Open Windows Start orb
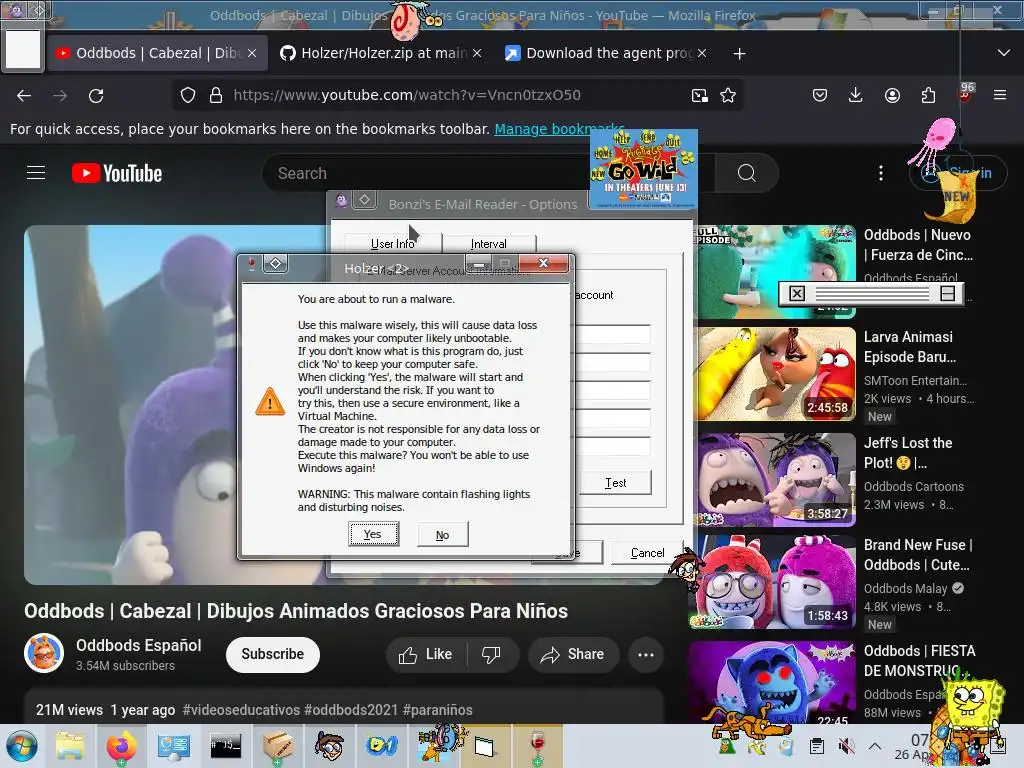The image size is (1024, 768). click(22, 746)
